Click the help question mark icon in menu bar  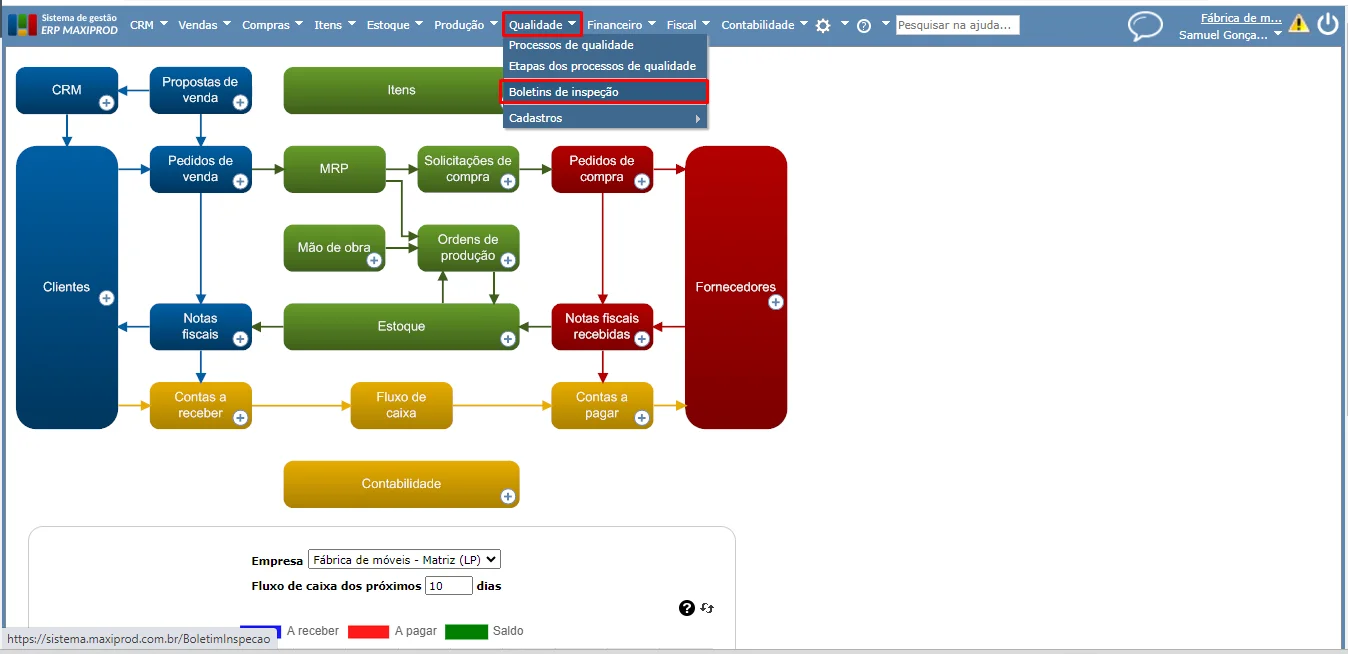tap(864, 26)
